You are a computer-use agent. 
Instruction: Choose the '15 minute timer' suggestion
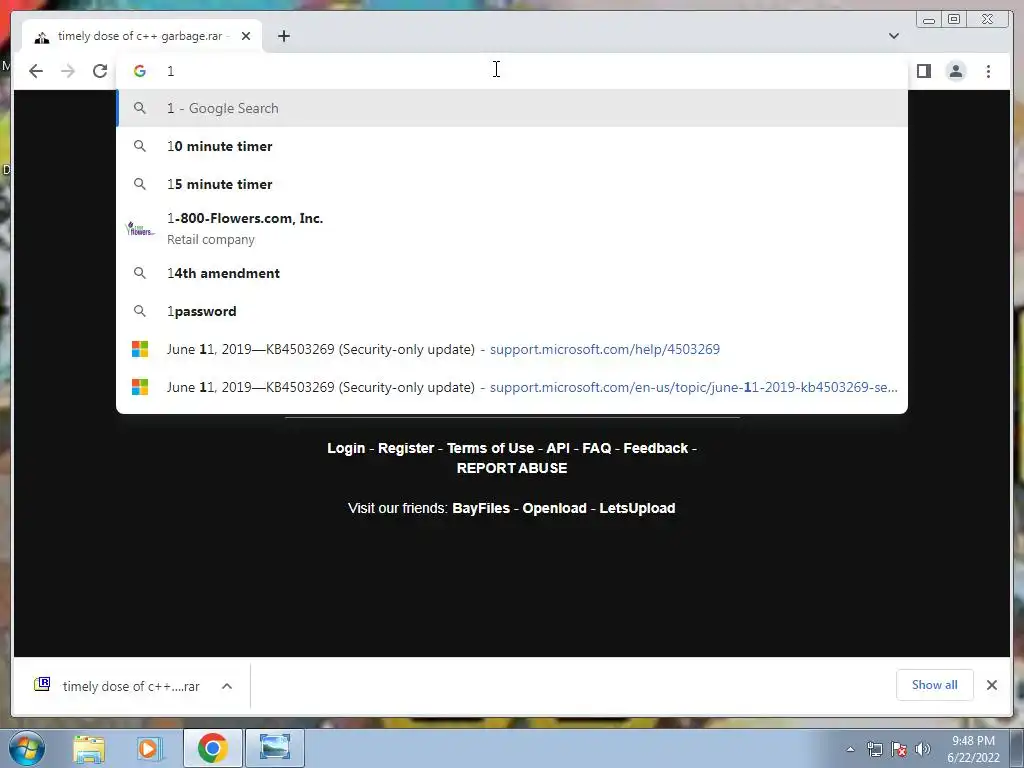511,184
